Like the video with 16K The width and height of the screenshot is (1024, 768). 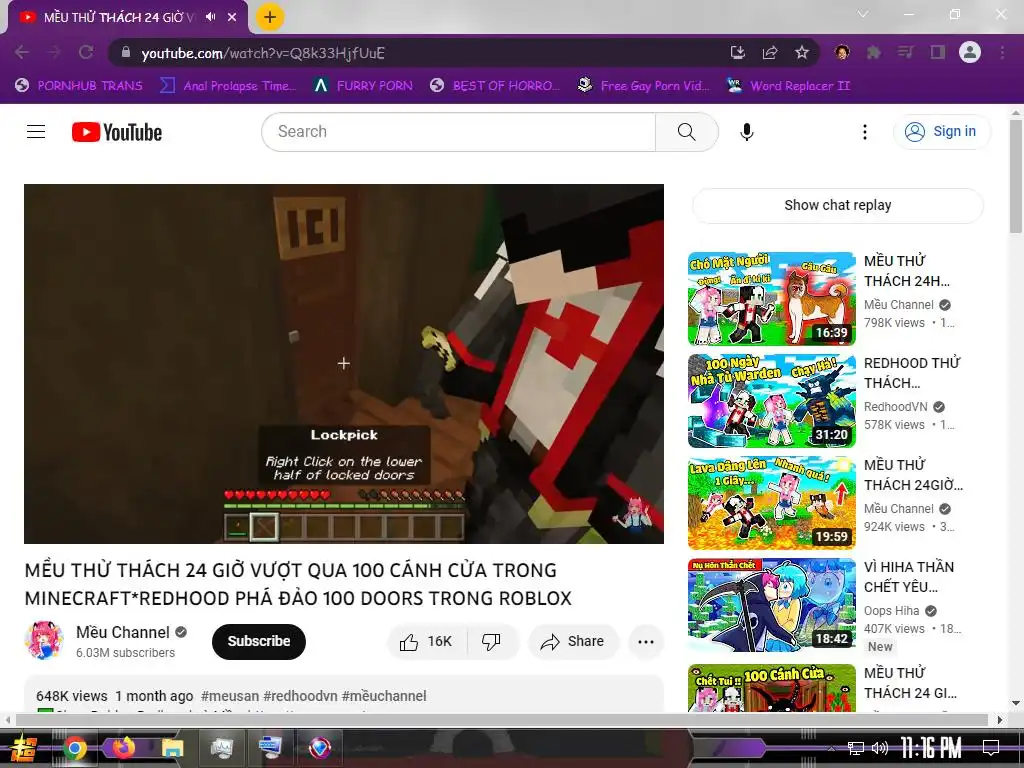coord(426,641)
